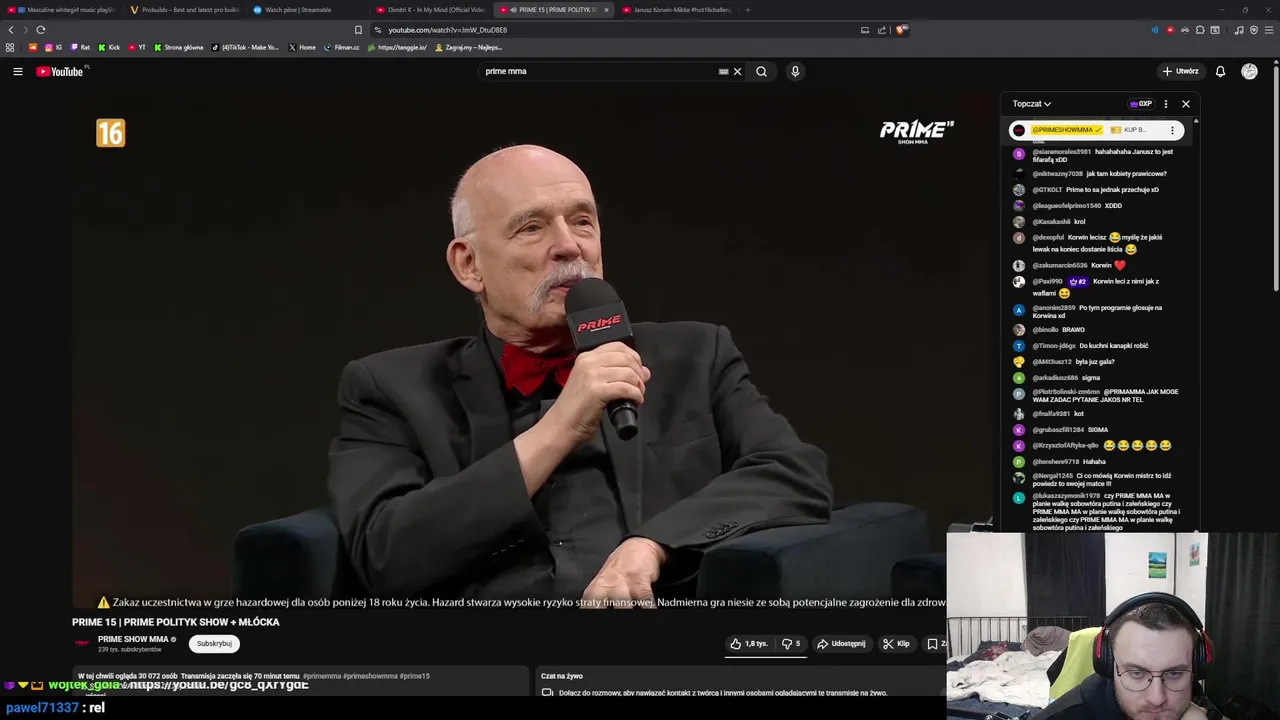This screenshot has width=1280, height=720.
Task: Open live chat three-dot options menu
Action: pos(1165,104)
